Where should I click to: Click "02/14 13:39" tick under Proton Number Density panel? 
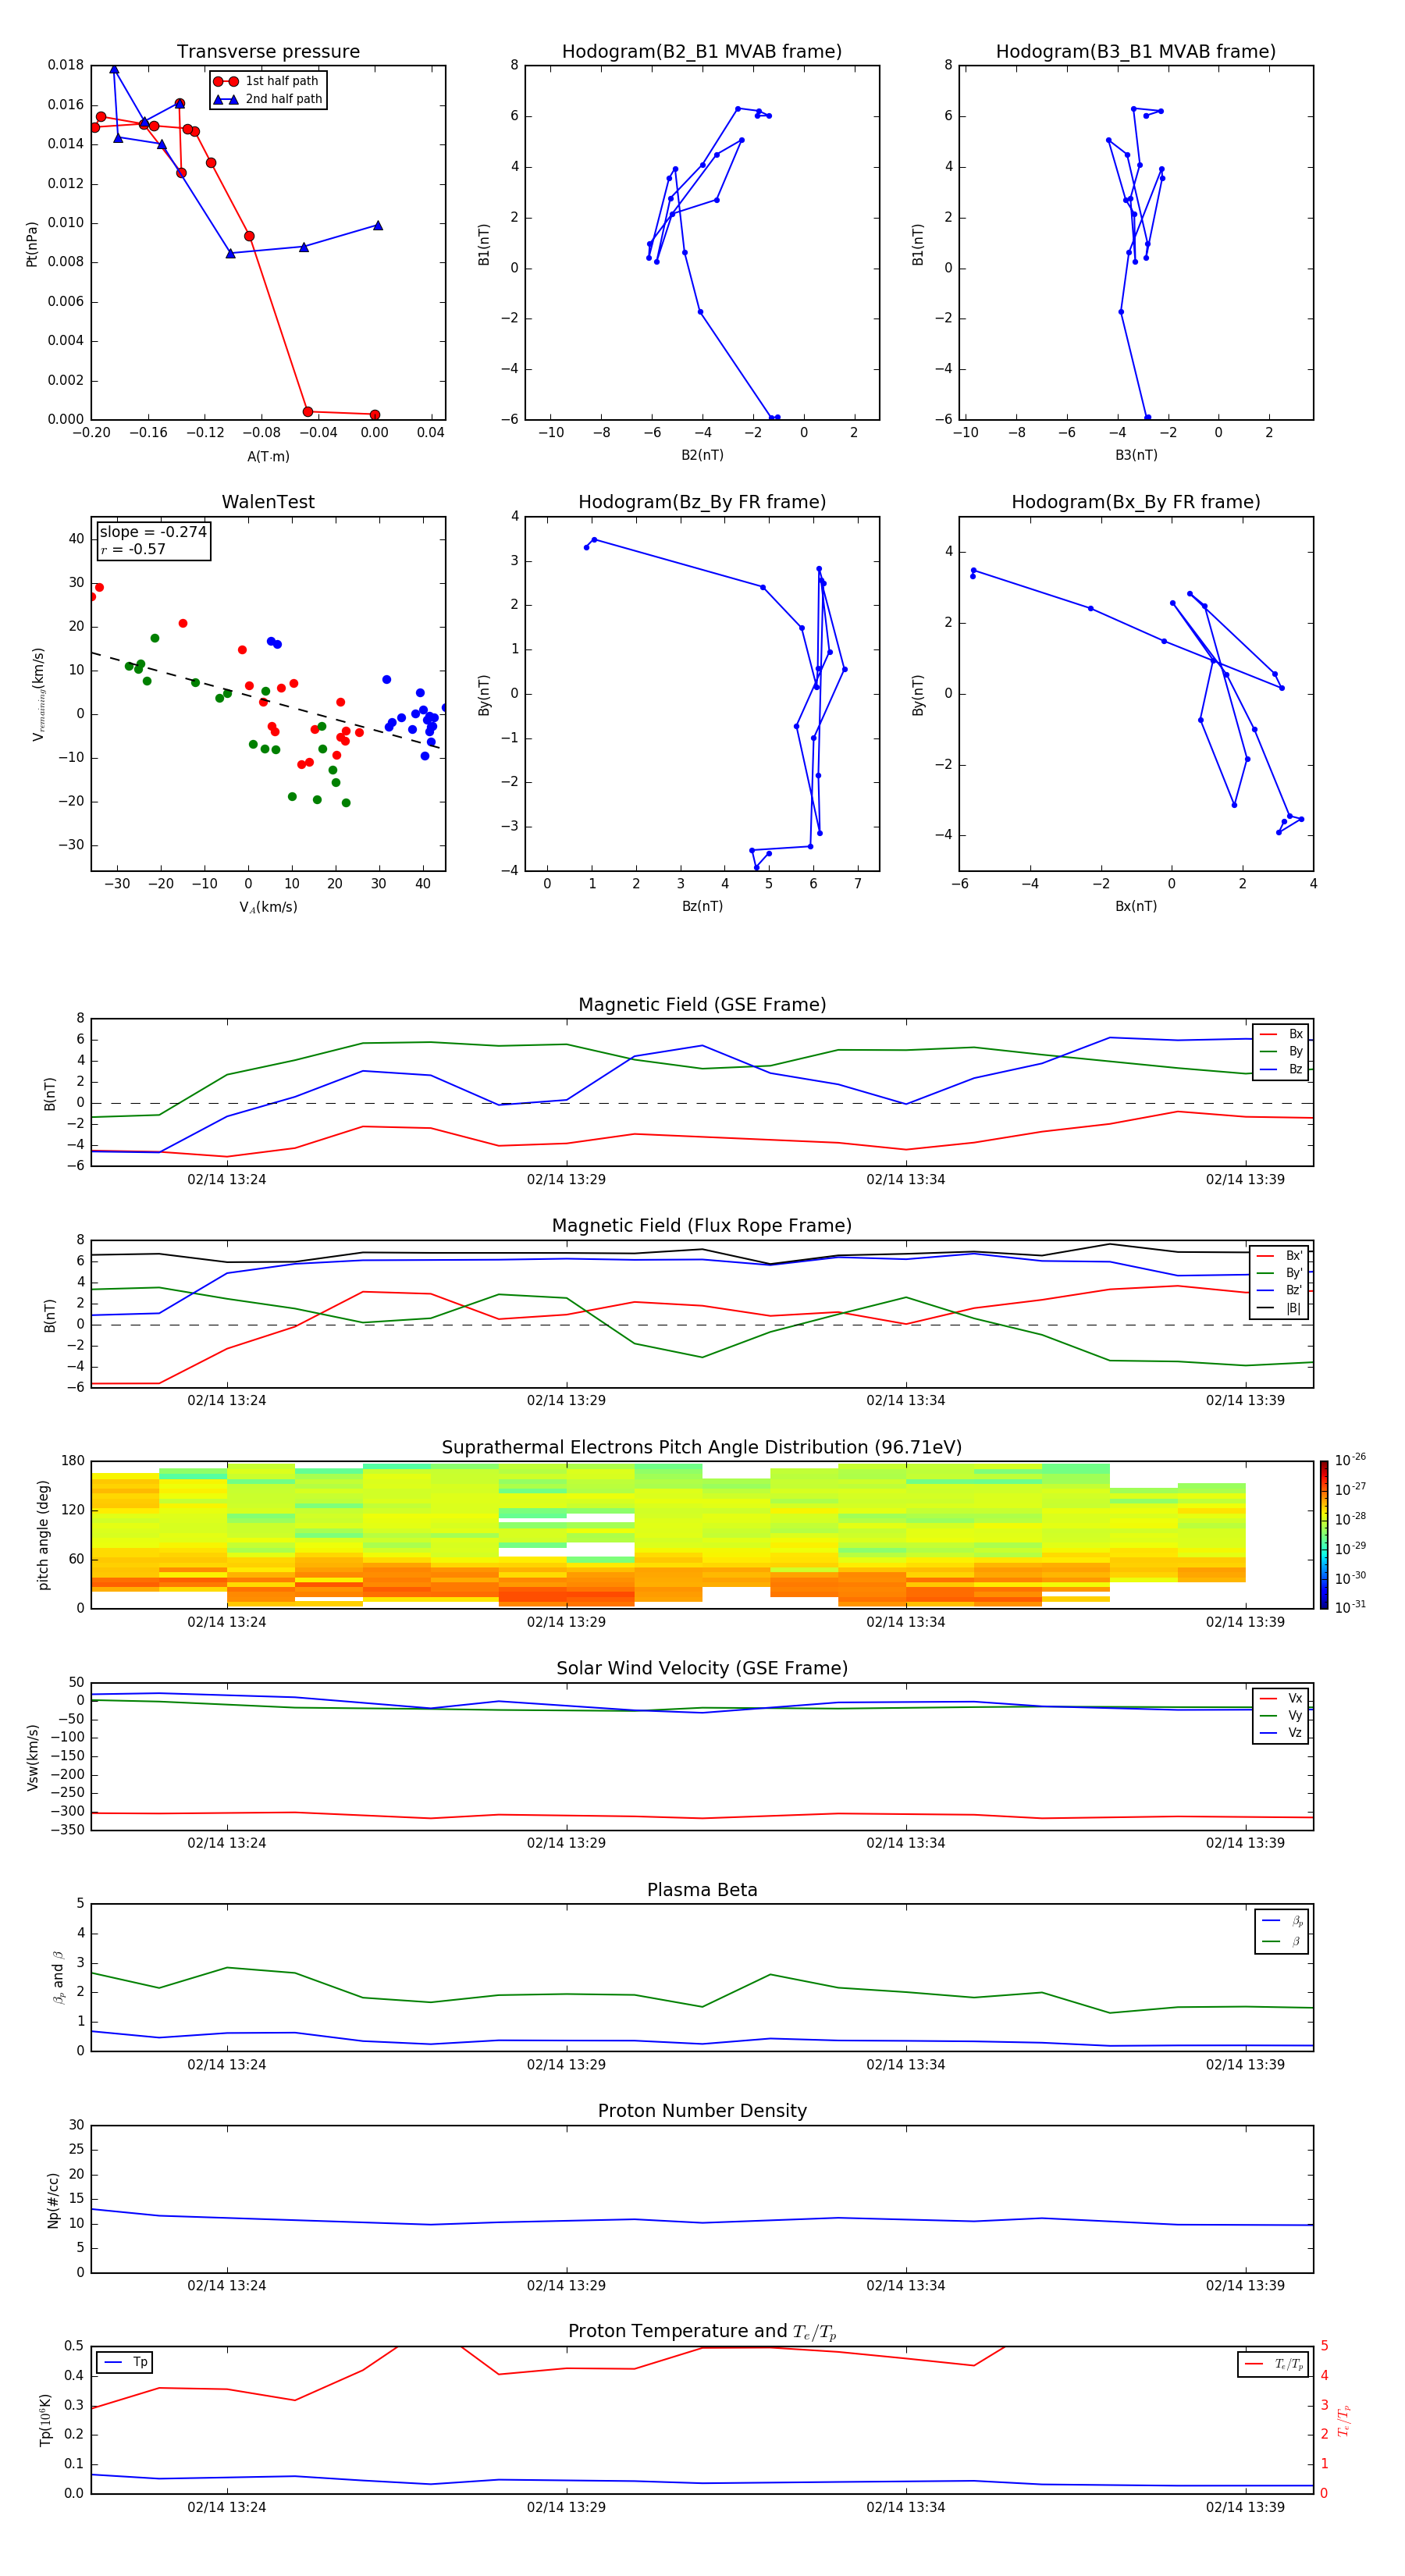pyautogui.click(x=1245, y=2285)
